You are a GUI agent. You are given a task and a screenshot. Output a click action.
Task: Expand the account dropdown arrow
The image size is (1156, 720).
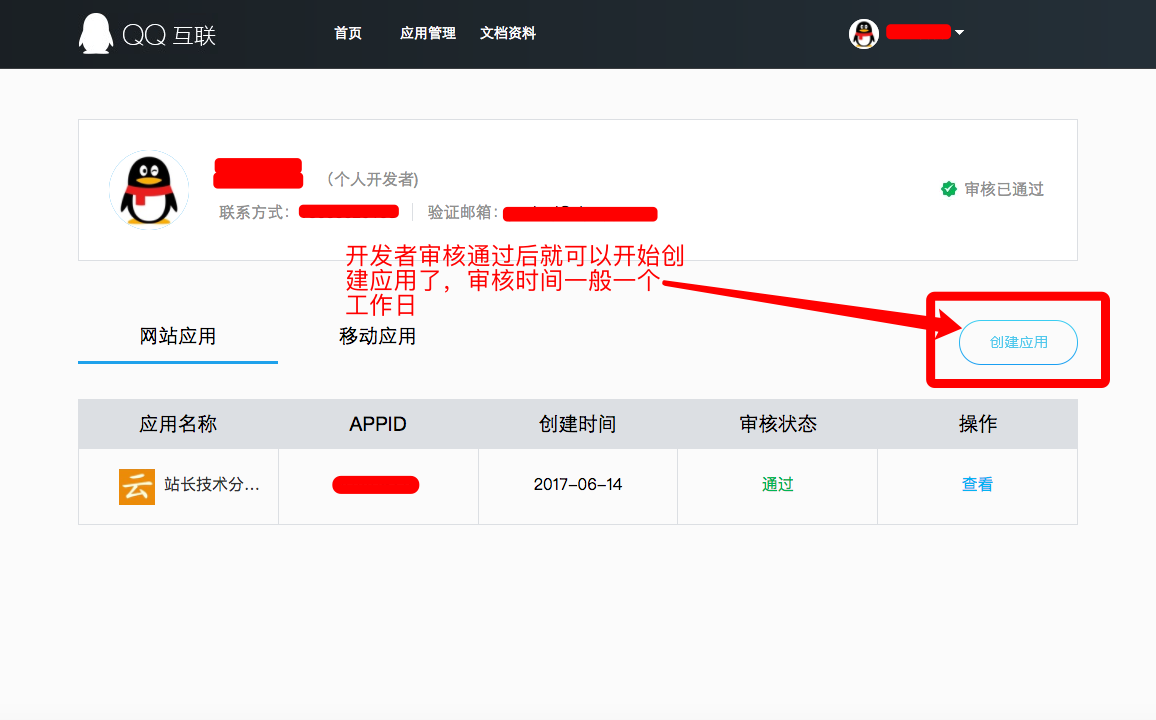pos(959,32)
